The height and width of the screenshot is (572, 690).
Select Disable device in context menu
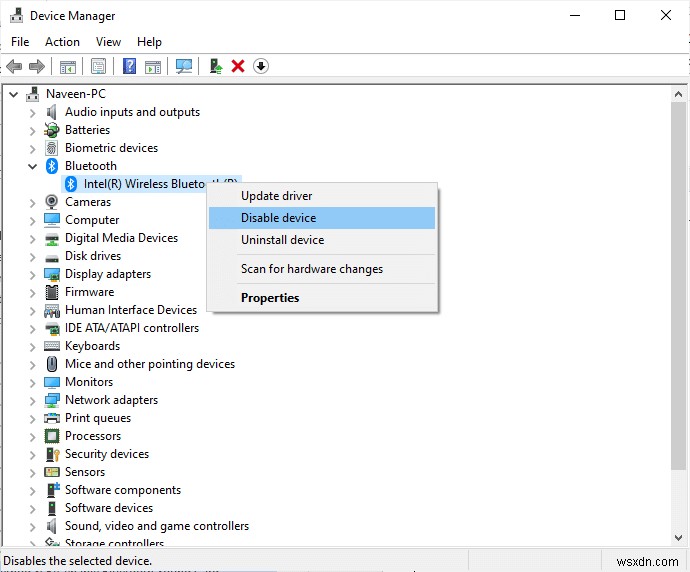(x=322, y=218)
